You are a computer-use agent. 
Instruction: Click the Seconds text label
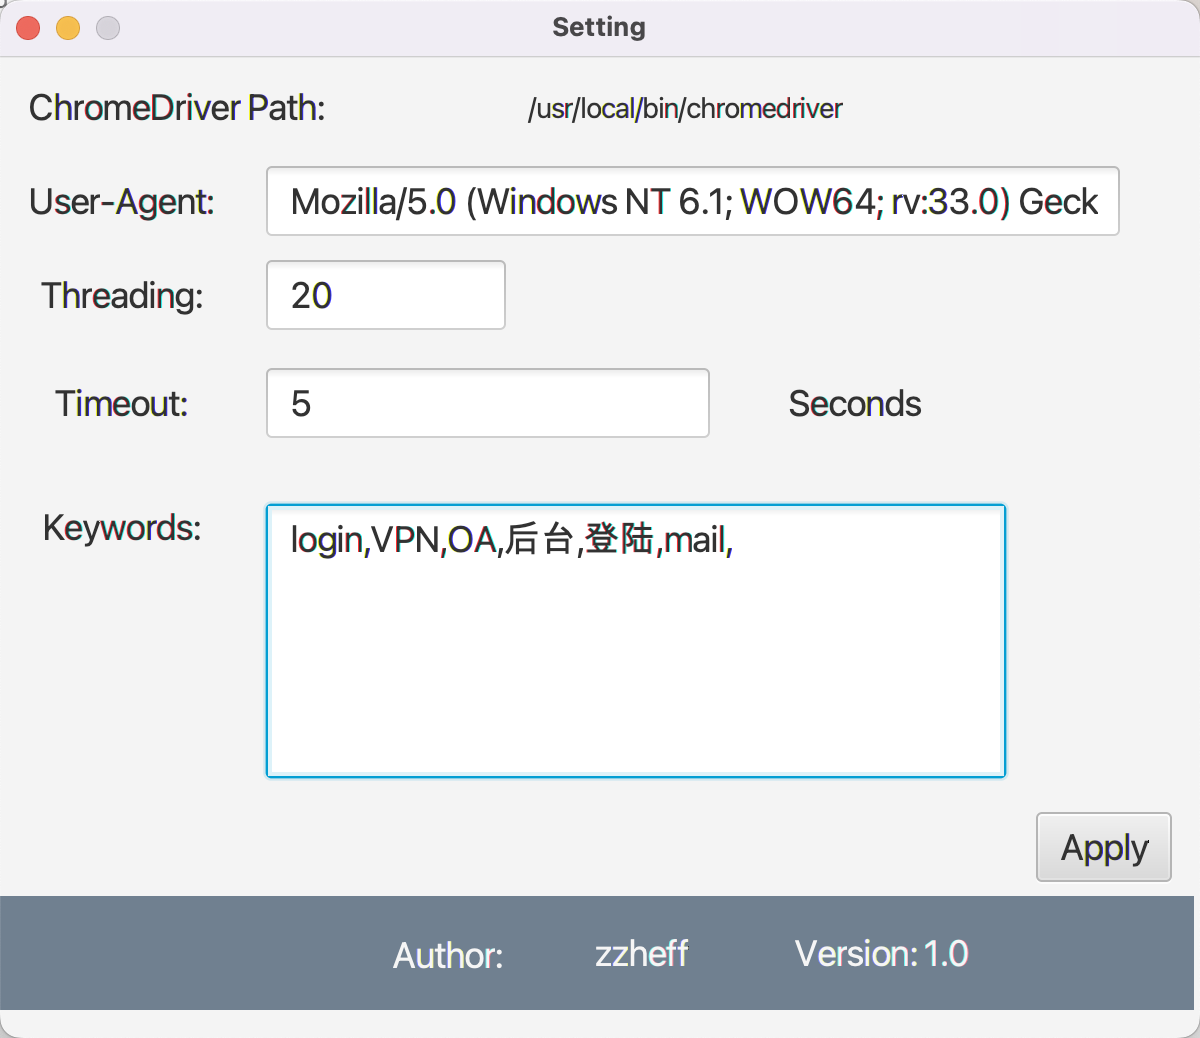coord(854,403)
